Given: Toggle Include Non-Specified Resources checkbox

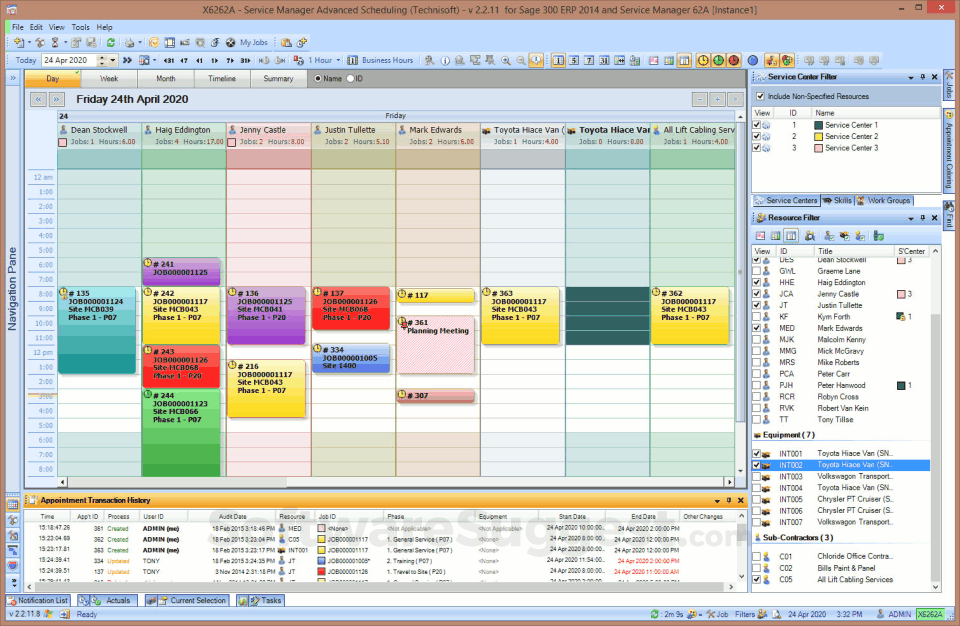Looking at the screenshot, I should click(760, 97).
